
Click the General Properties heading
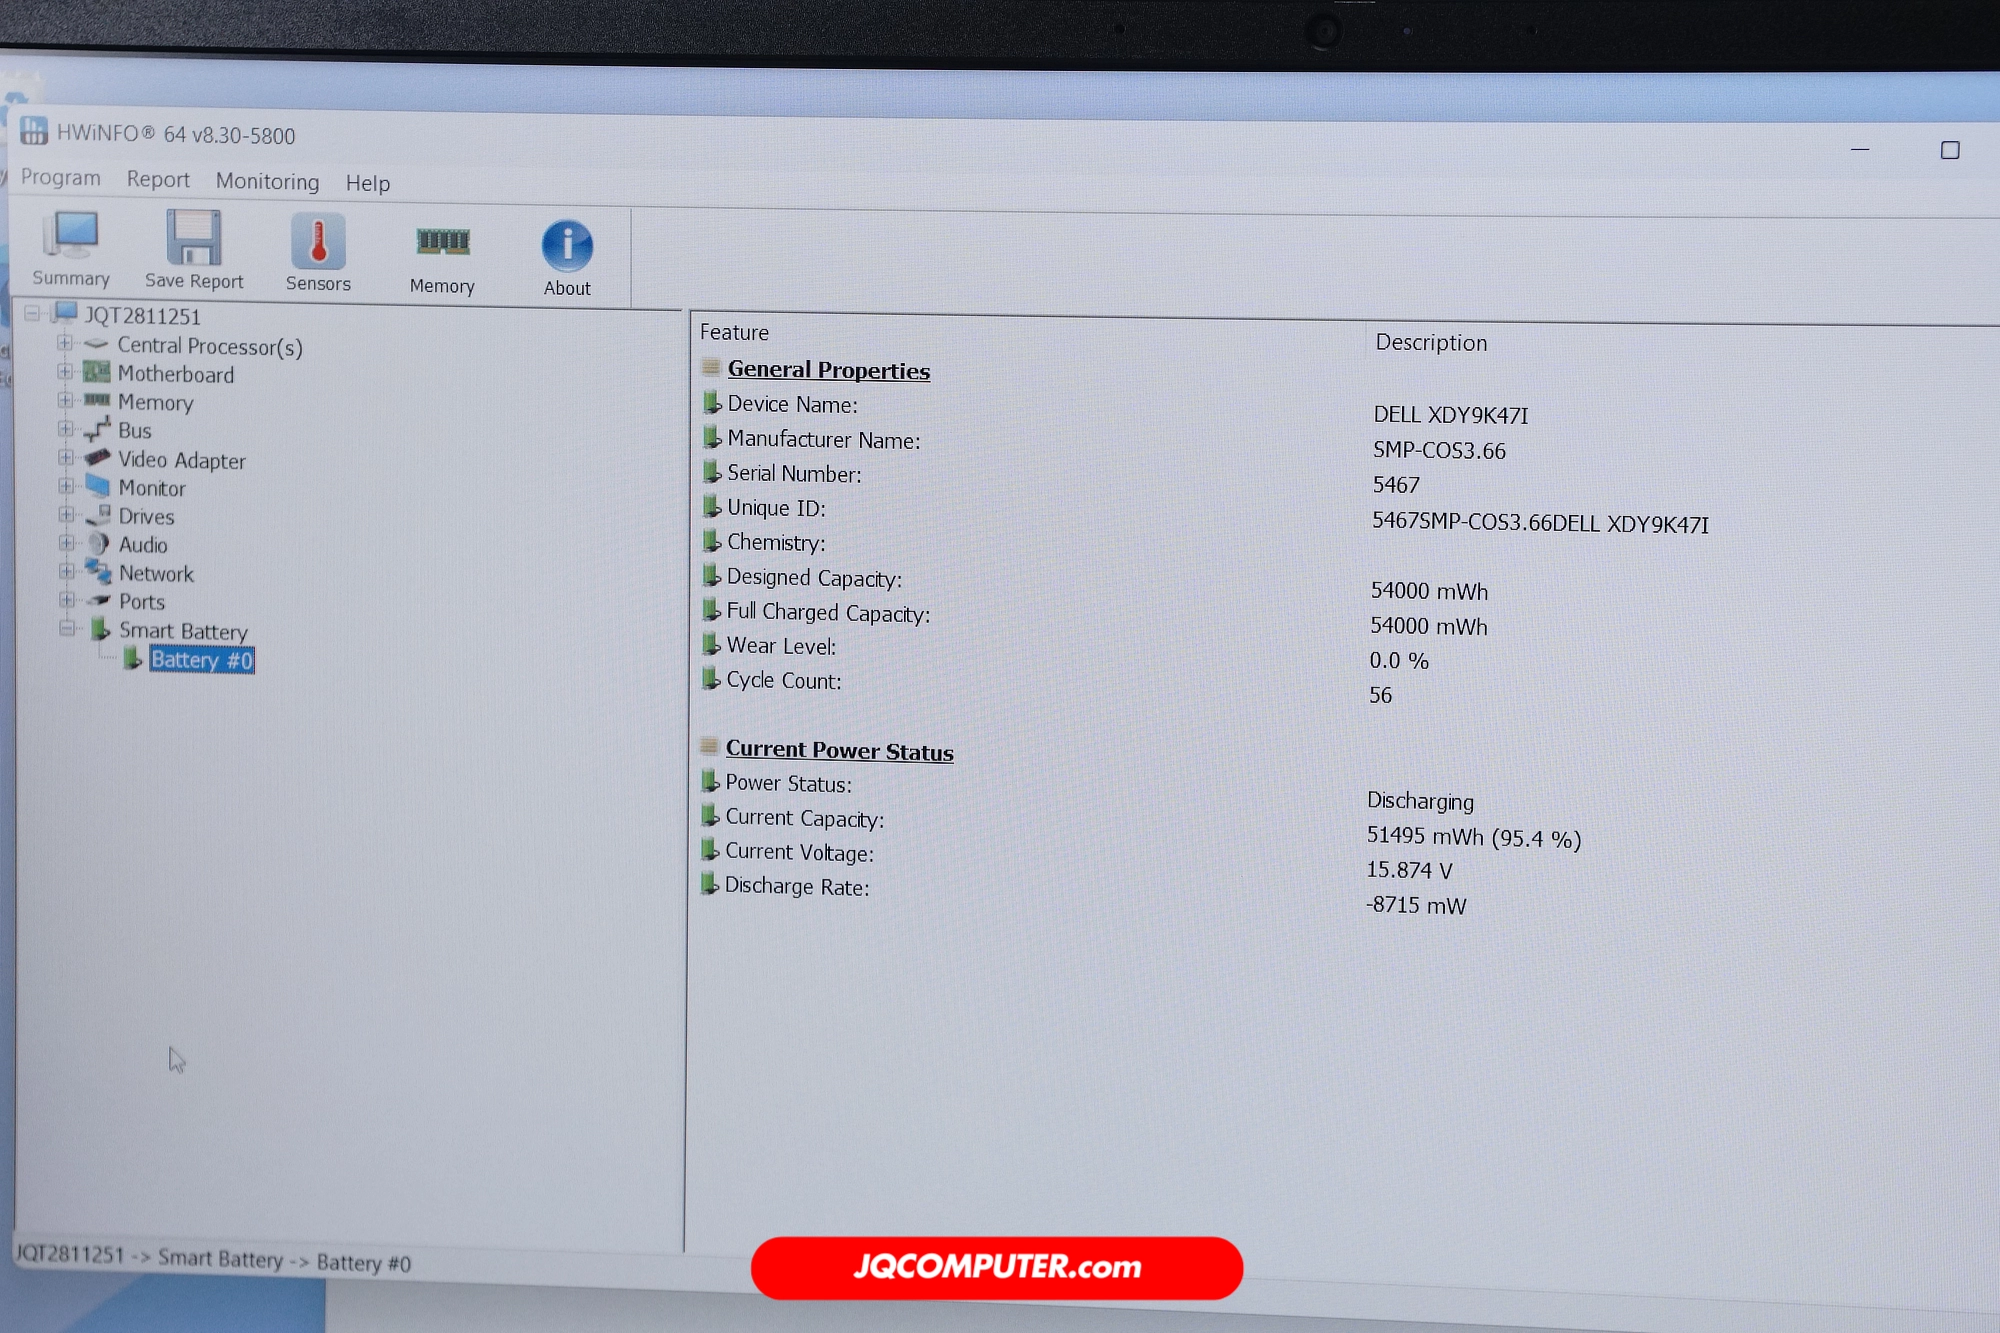pos(828,370)
